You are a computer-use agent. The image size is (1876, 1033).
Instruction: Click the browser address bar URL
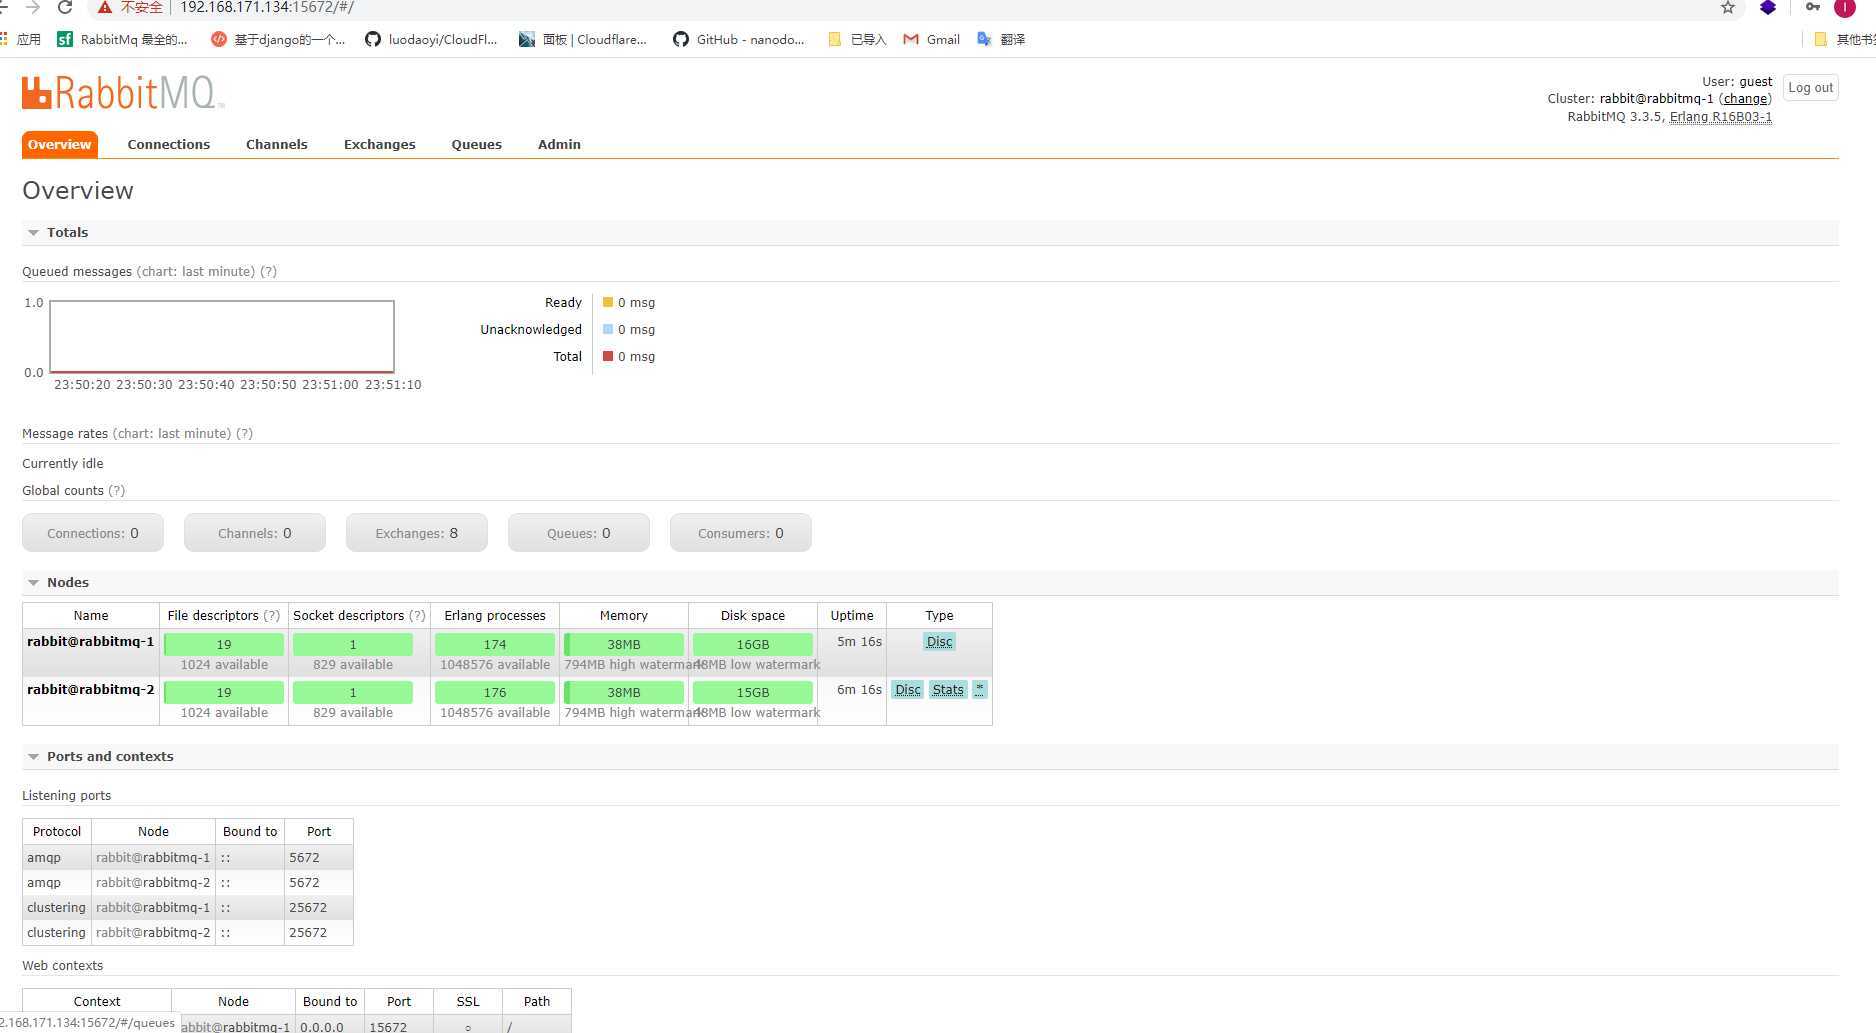click(x=266, y=7)
